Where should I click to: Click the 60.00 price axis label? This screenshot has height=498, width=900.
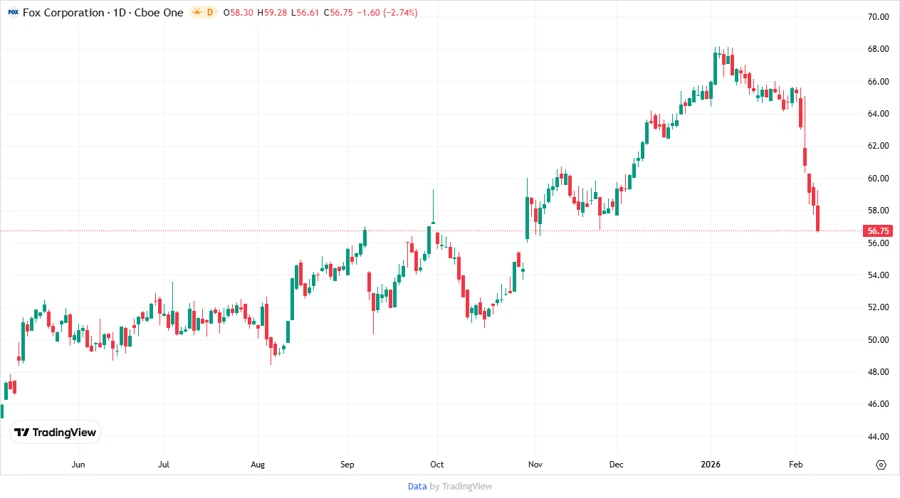pyautogui.click(x=878, y=178)
